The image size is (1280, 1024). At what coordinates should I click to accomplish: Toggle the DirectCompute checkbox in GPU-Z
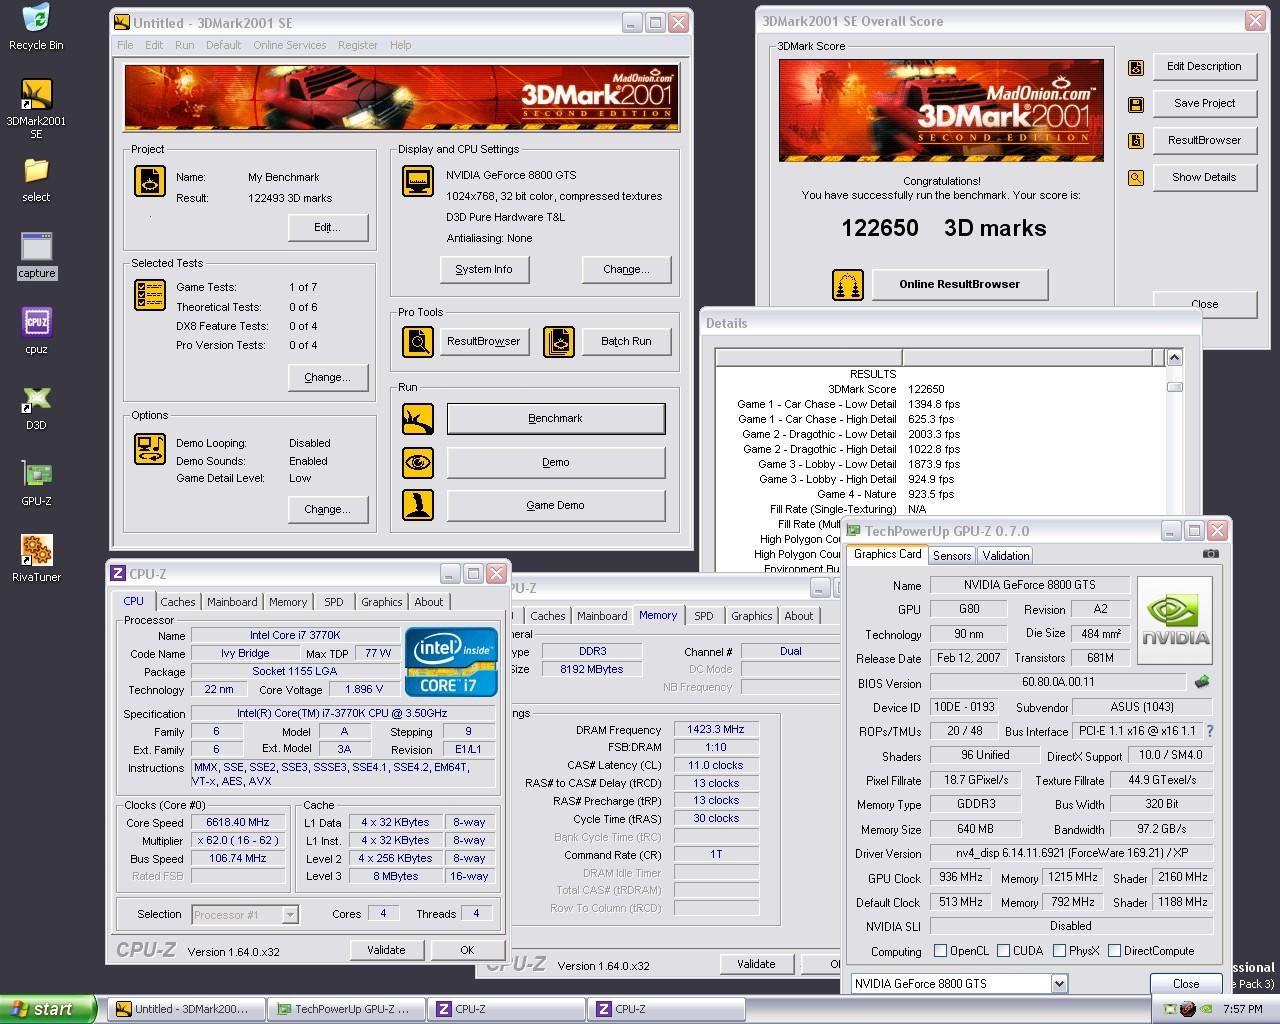click(1114, 951)
